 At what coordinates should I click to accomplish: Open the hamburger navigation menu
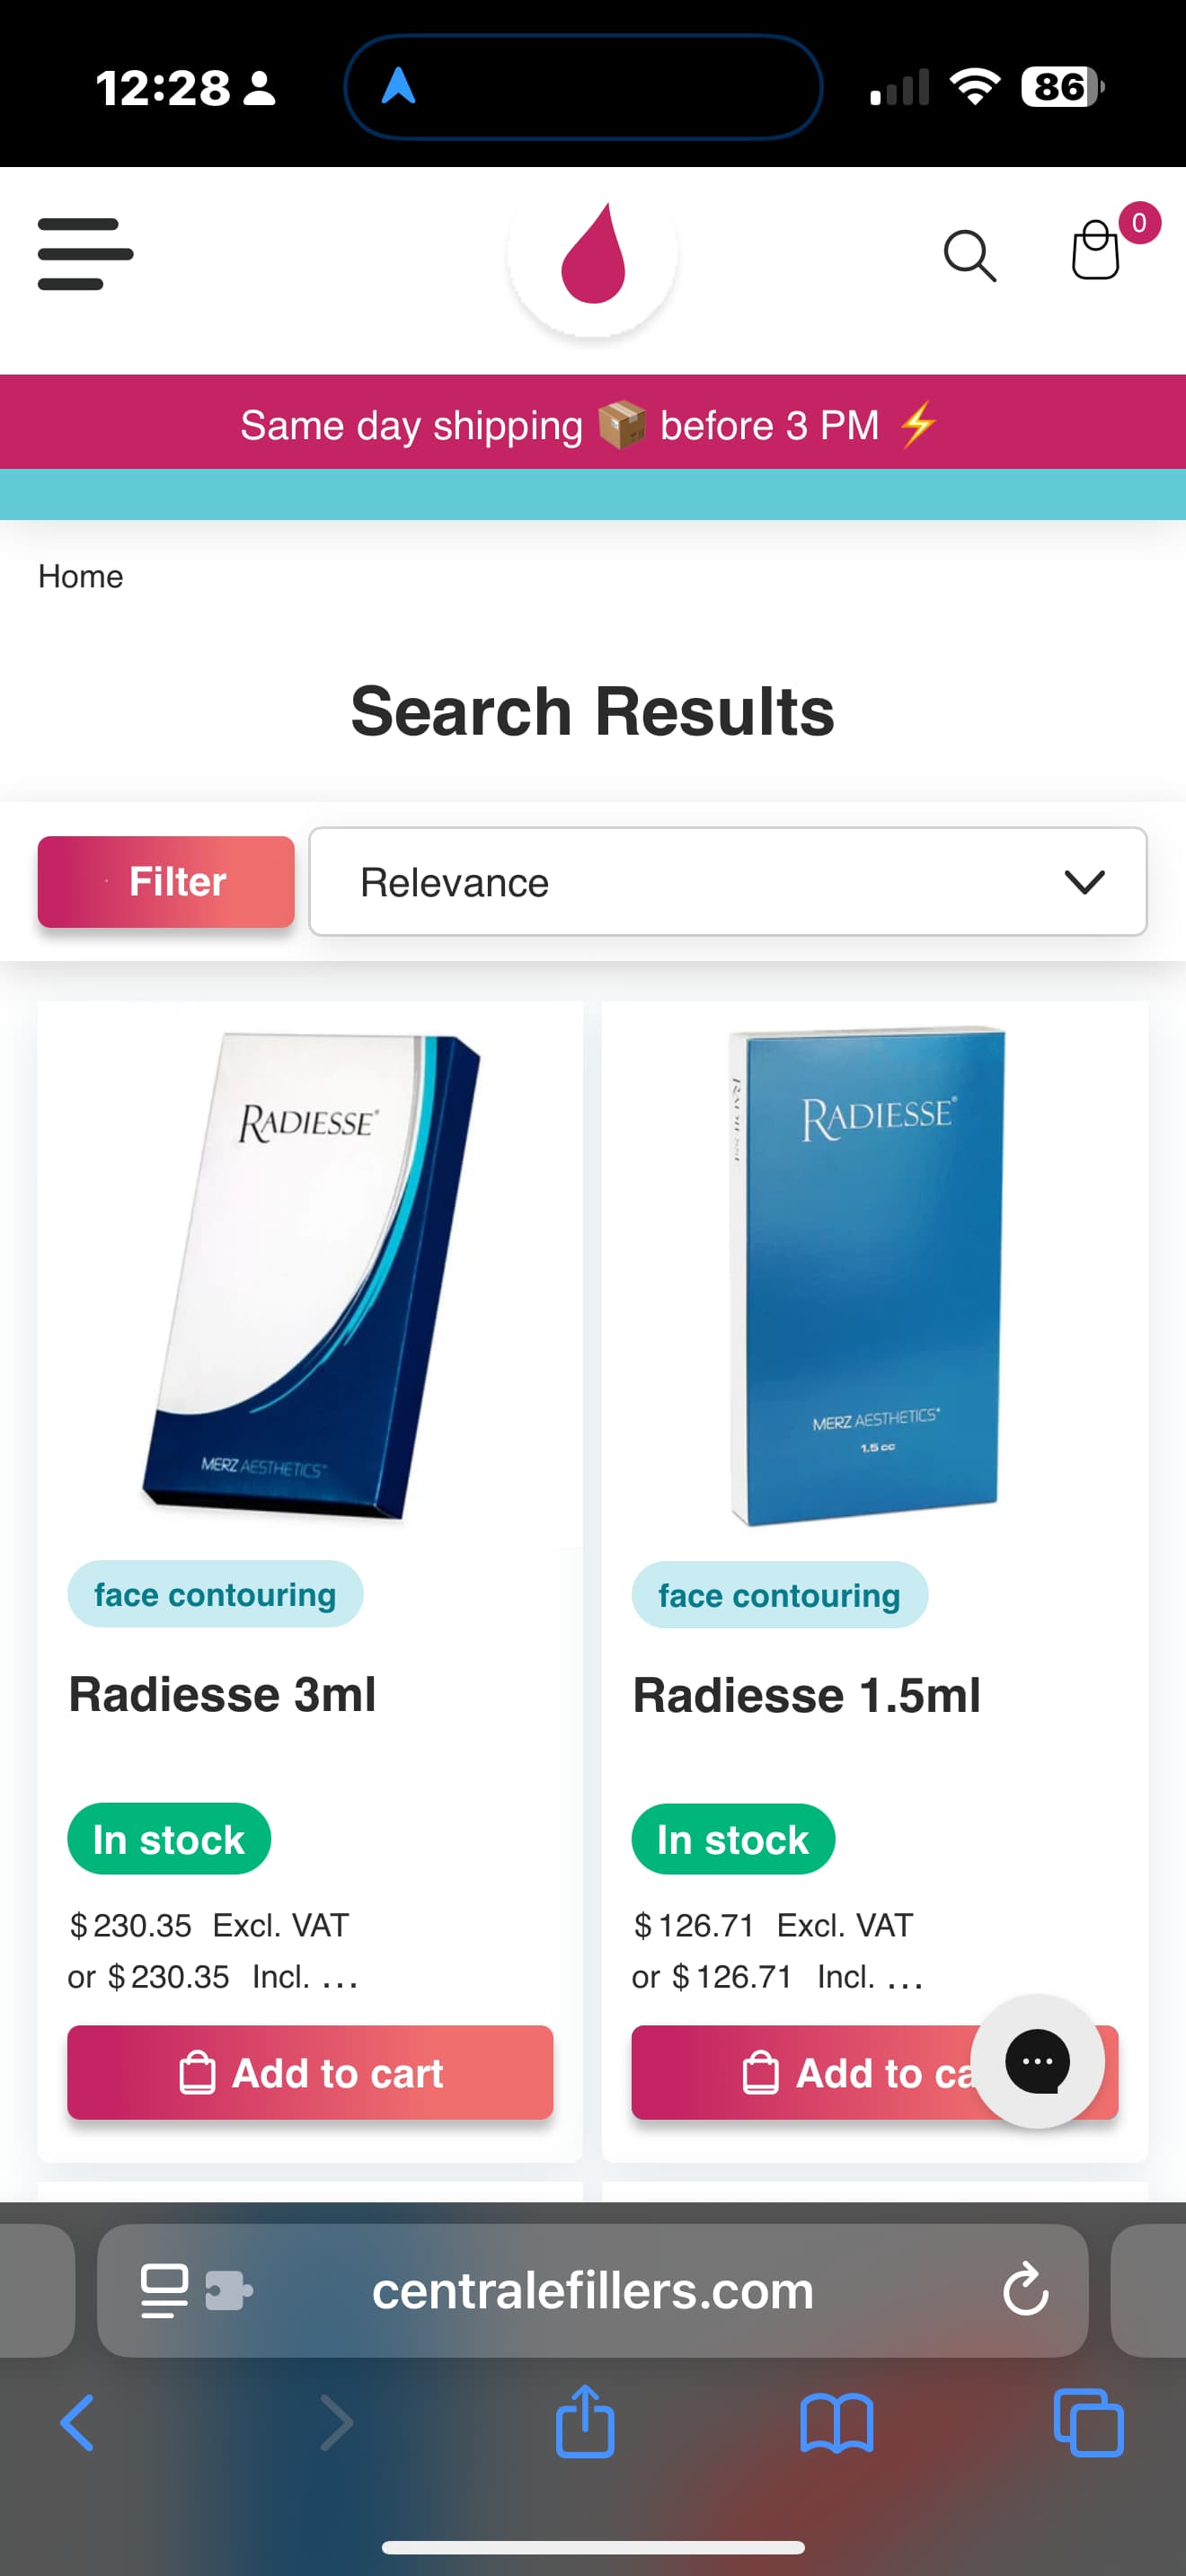85,254
